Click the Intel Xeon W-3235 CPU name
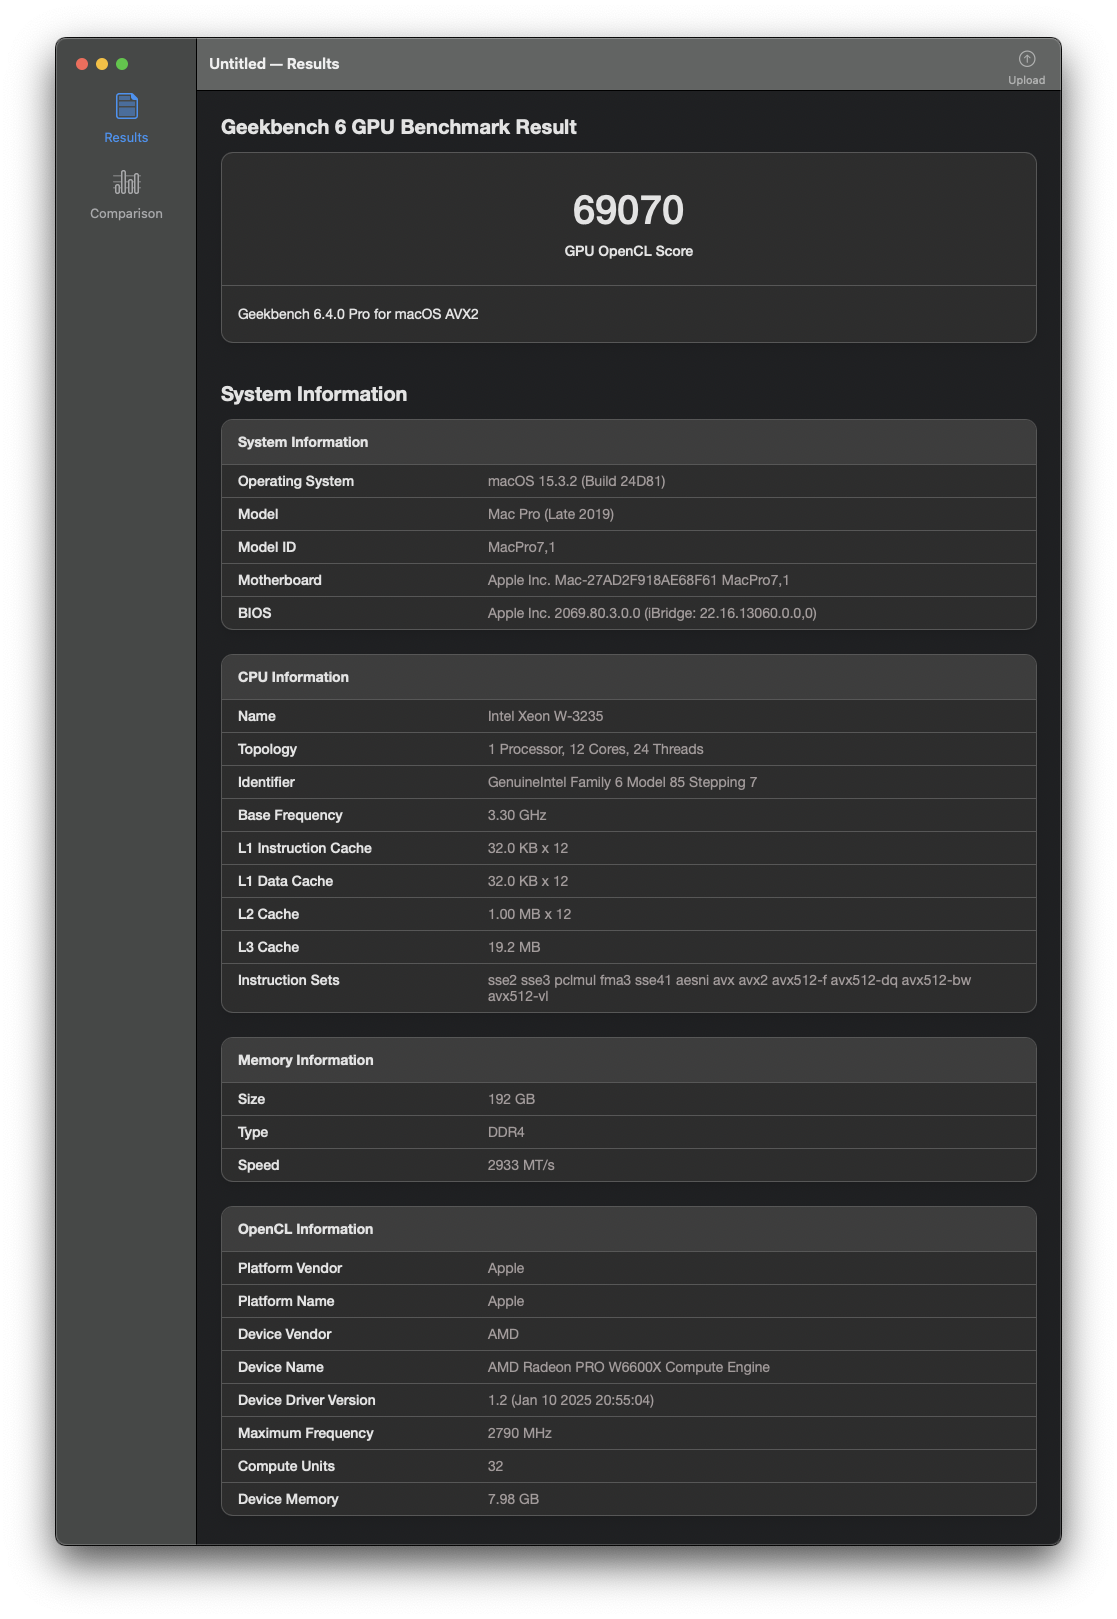This screenshot has height=1619, width=1117. point(545,716)
